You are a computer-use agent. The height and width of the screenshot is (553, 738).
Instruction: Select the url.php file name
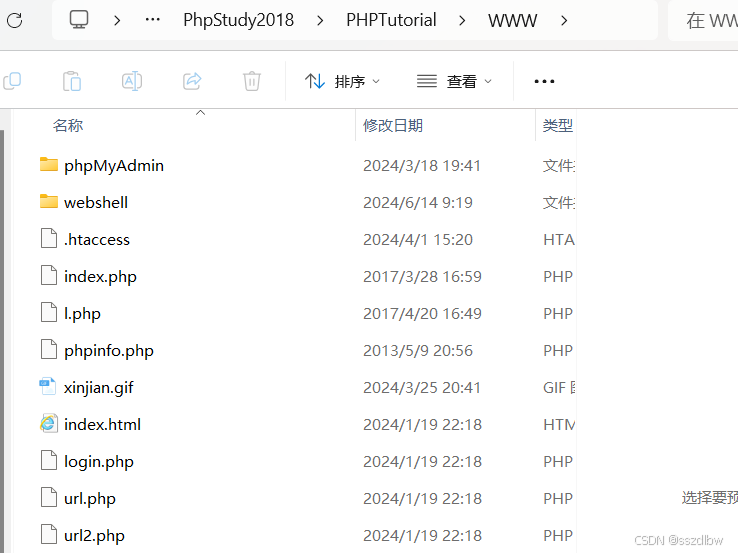coord(90,499)
